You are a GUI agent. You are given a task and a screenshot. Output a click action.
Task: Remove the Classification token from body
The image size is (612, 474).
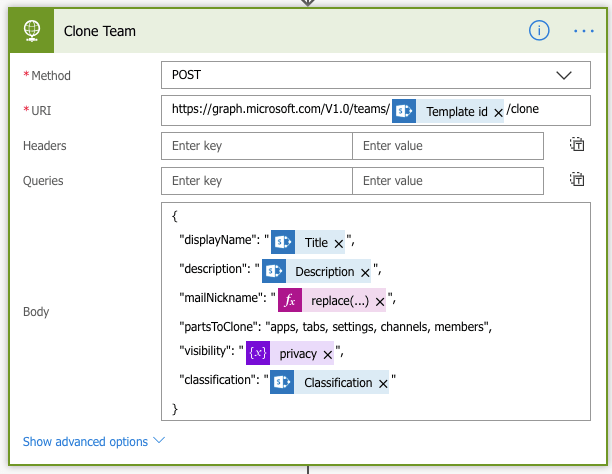383,383
